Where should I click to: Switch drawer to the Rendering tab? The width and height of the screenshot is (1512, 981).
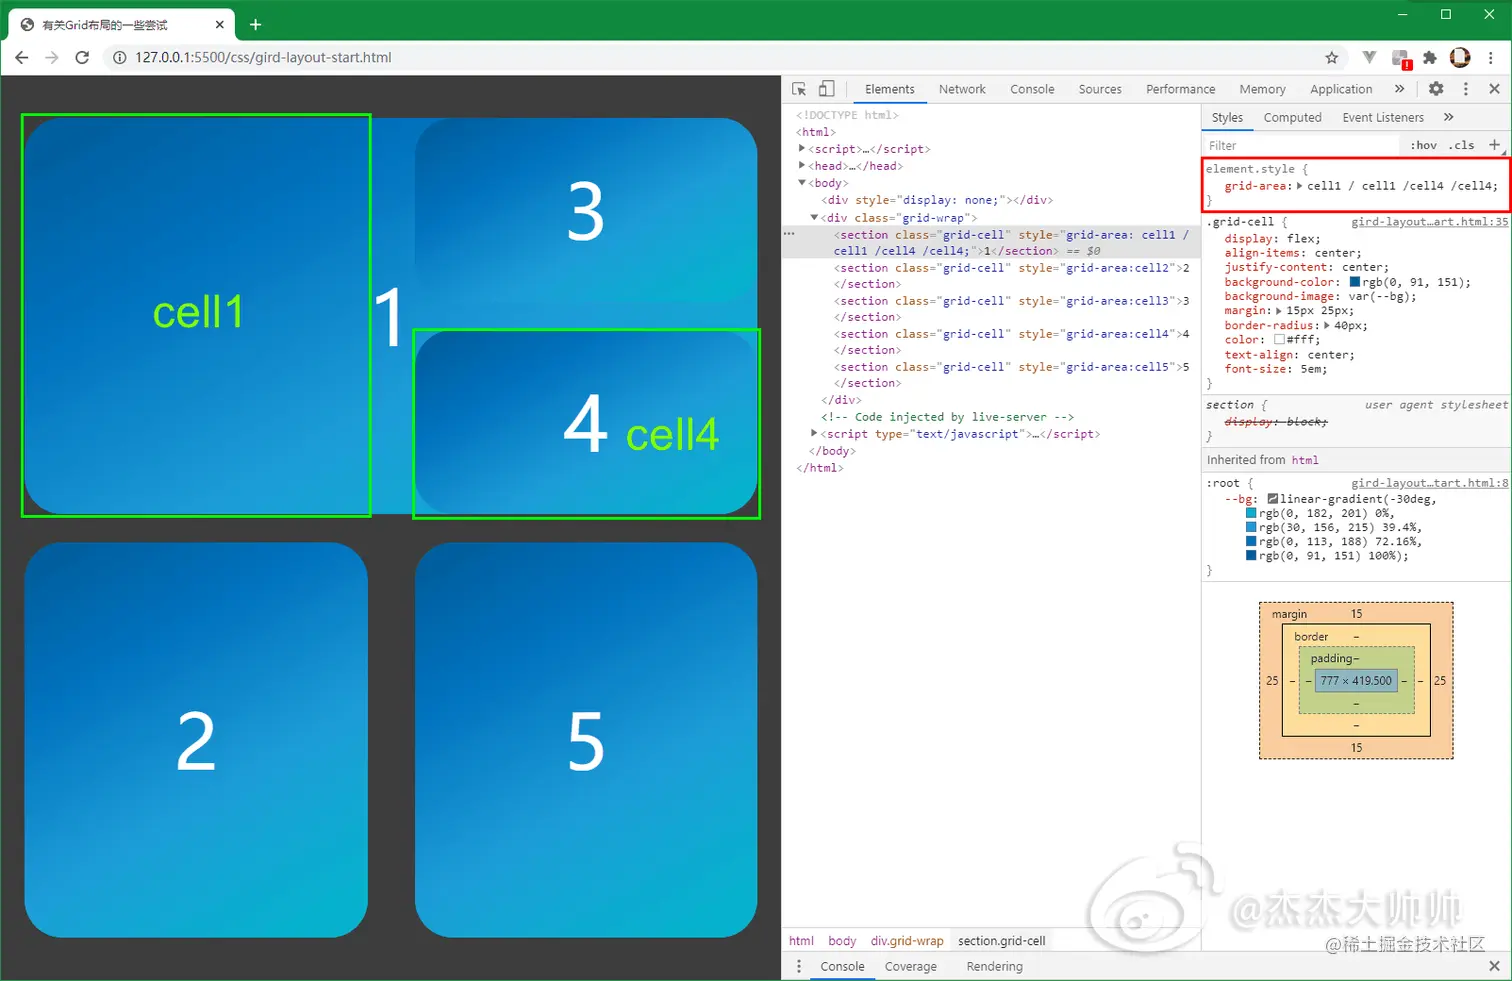994,967
